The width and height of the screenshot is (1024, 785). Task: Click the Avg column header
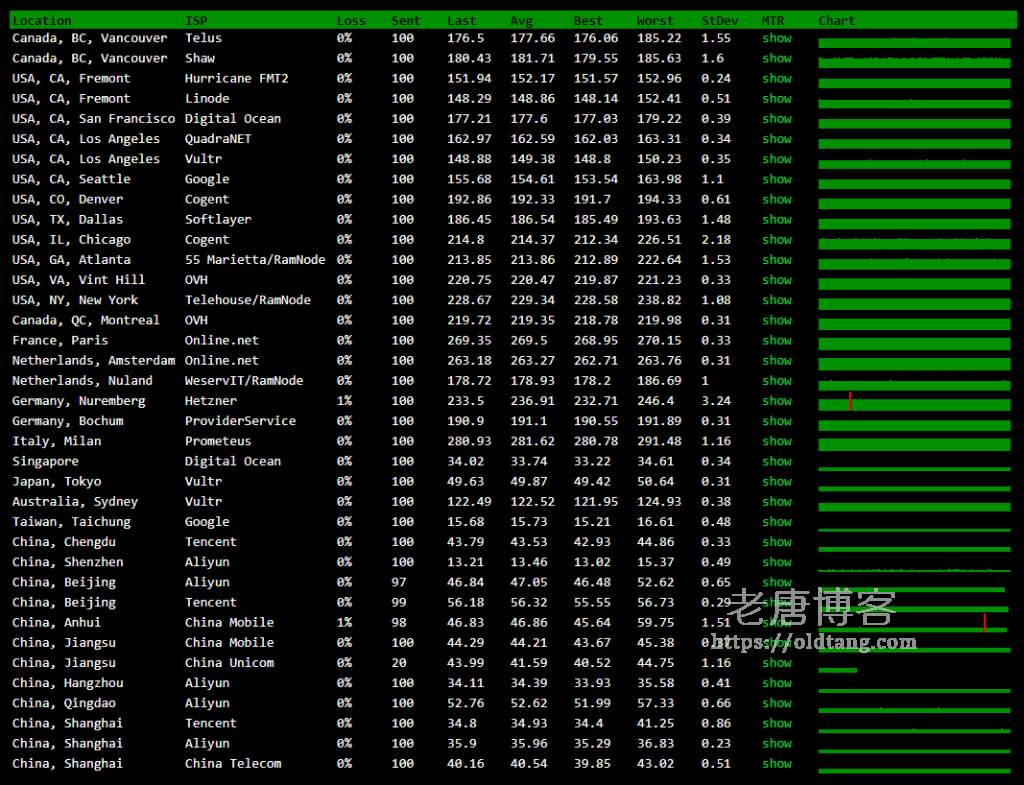521,20
